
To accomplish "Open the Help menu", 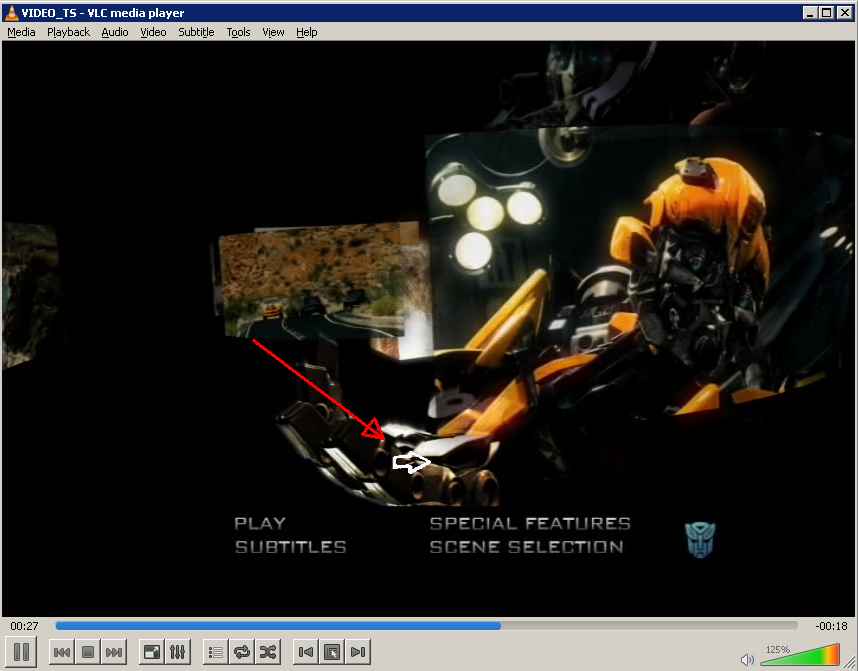I will tap(307, 32).
